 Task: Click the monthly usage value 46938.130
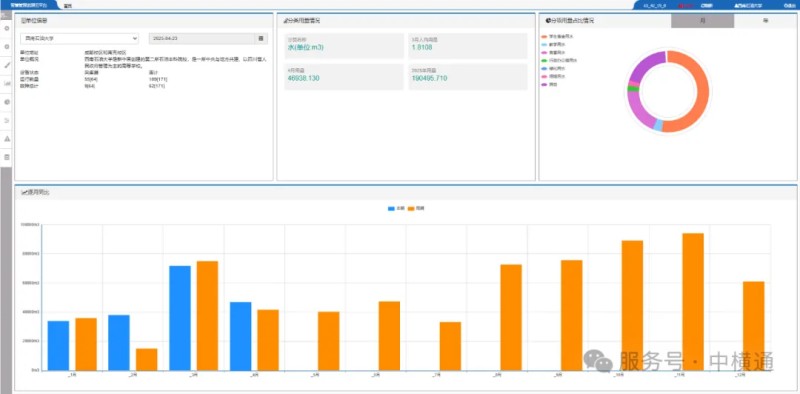coord(304,79)
